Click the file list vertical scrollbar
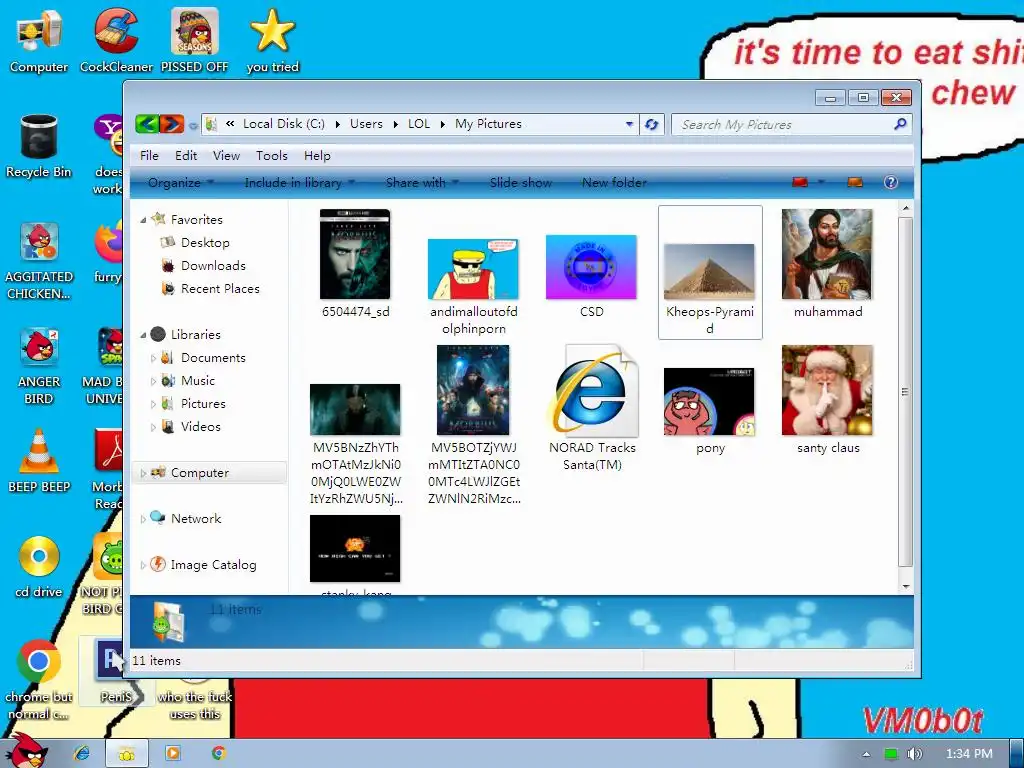 coord(905,392)
